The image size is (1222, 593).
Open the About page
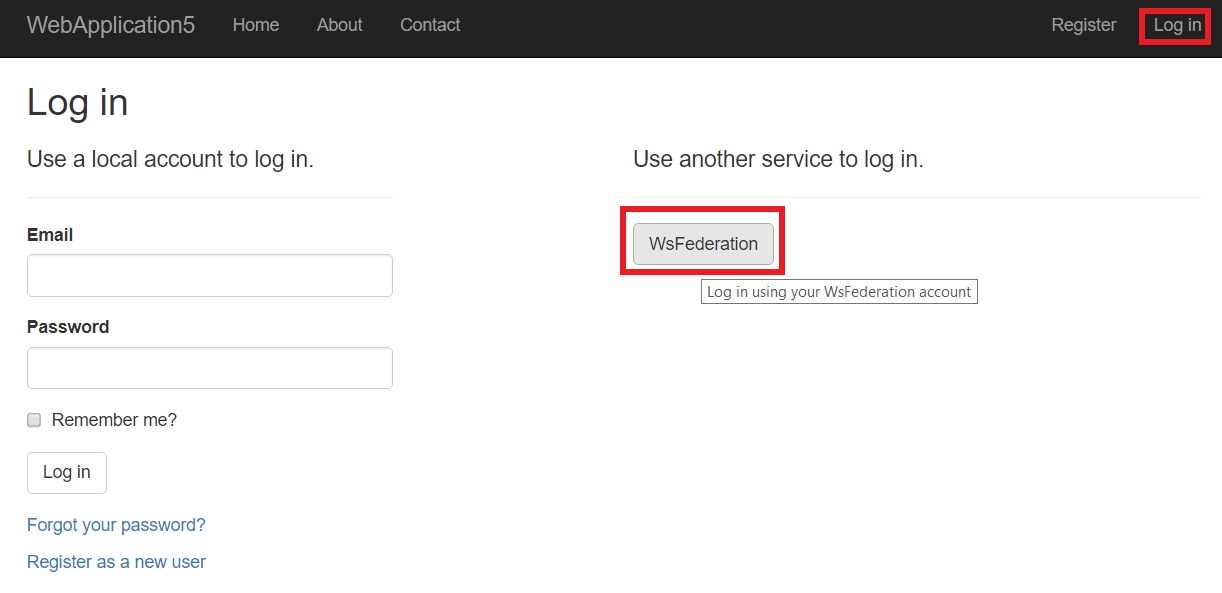click(x=339, y=25)
